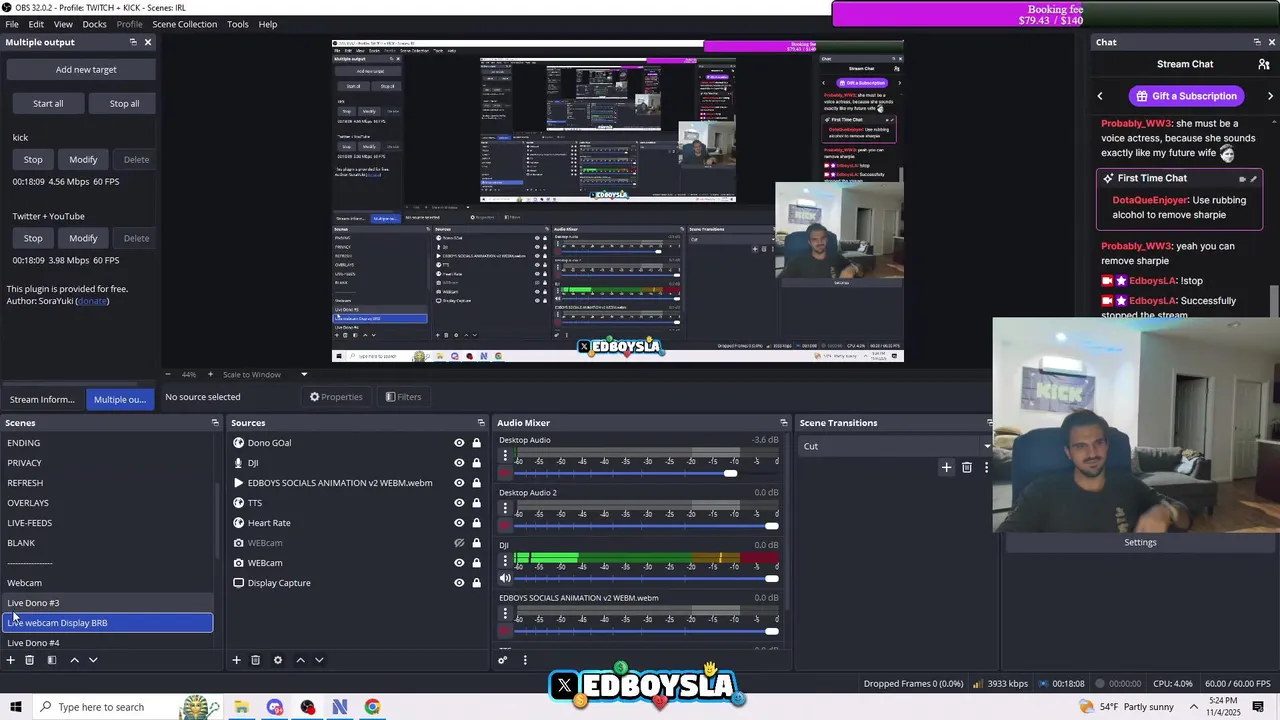The width and height of the screenshot is (1280, 720).
Task: Hide the Display Capture source
Action: click(459, 583)
